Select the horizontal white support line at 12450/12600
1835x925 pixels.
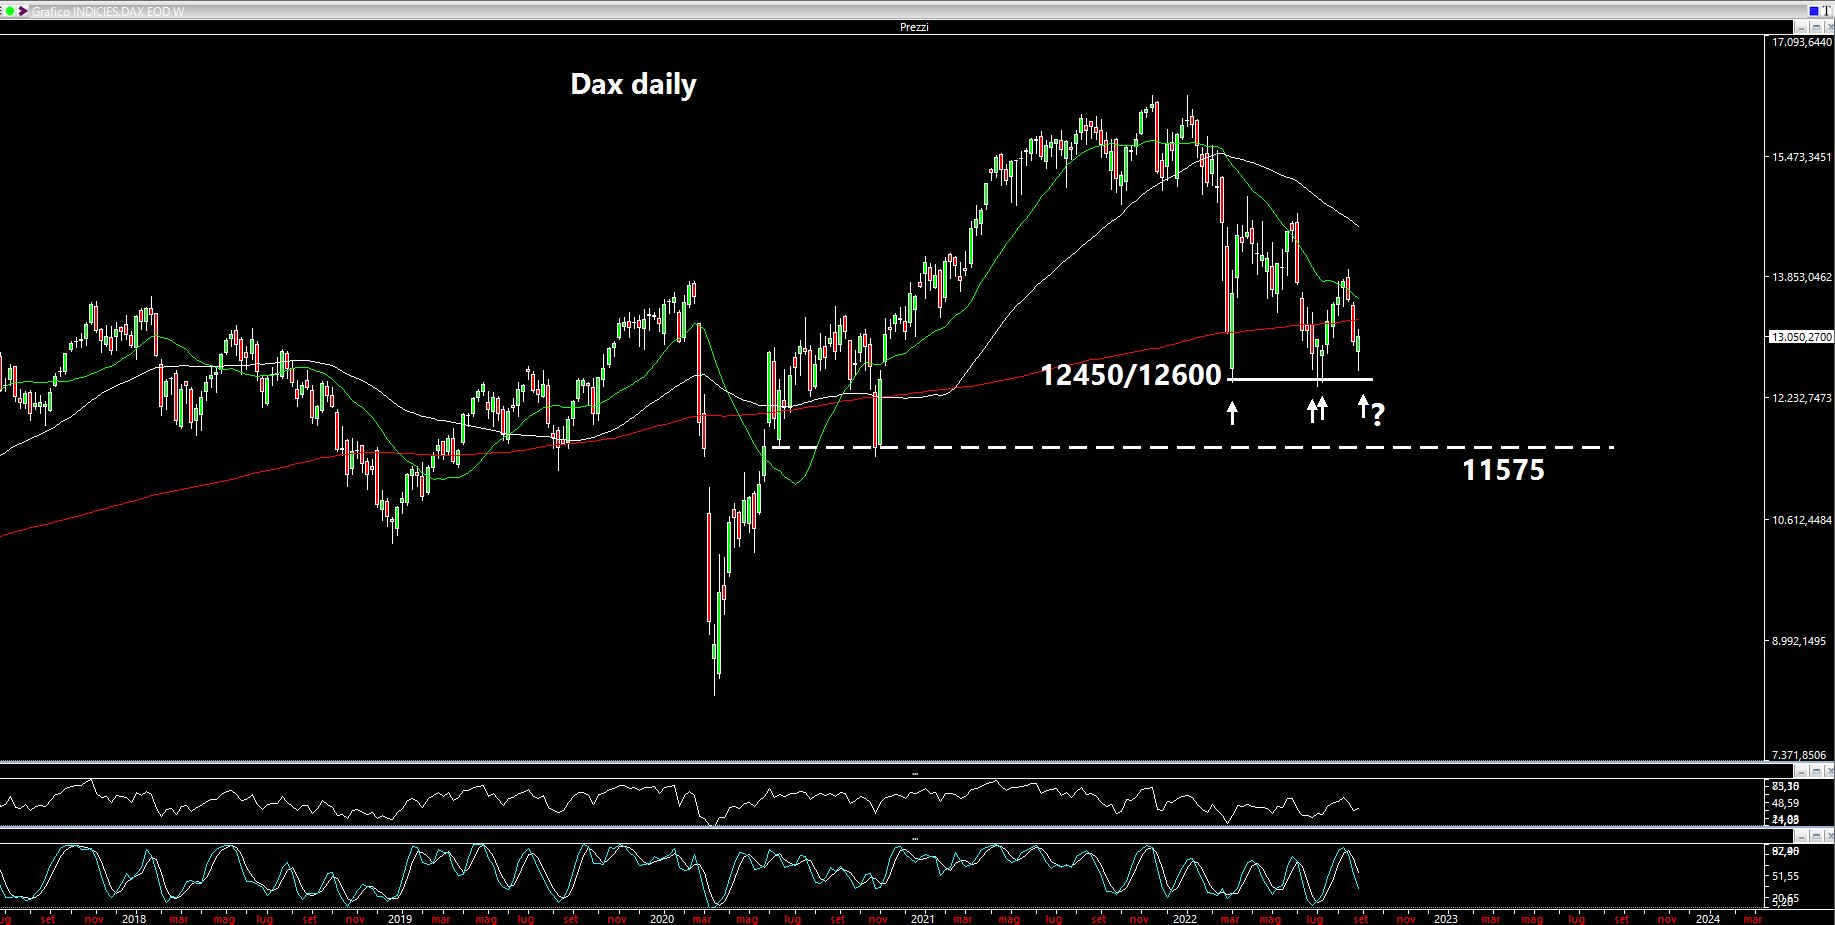tap(1300, 379)
